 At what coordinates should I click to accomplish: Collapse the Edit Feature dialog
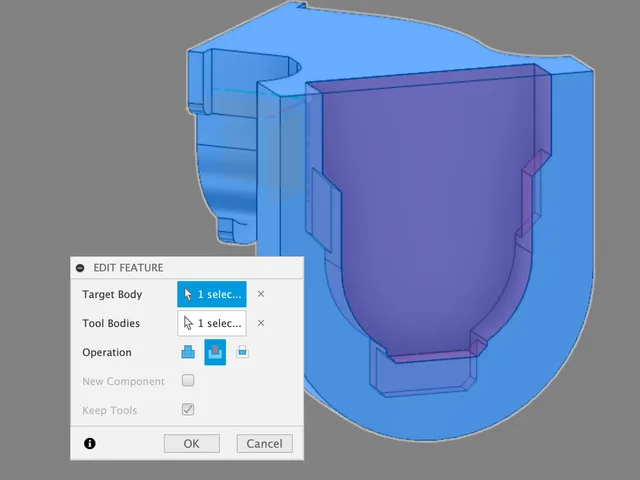80,268
